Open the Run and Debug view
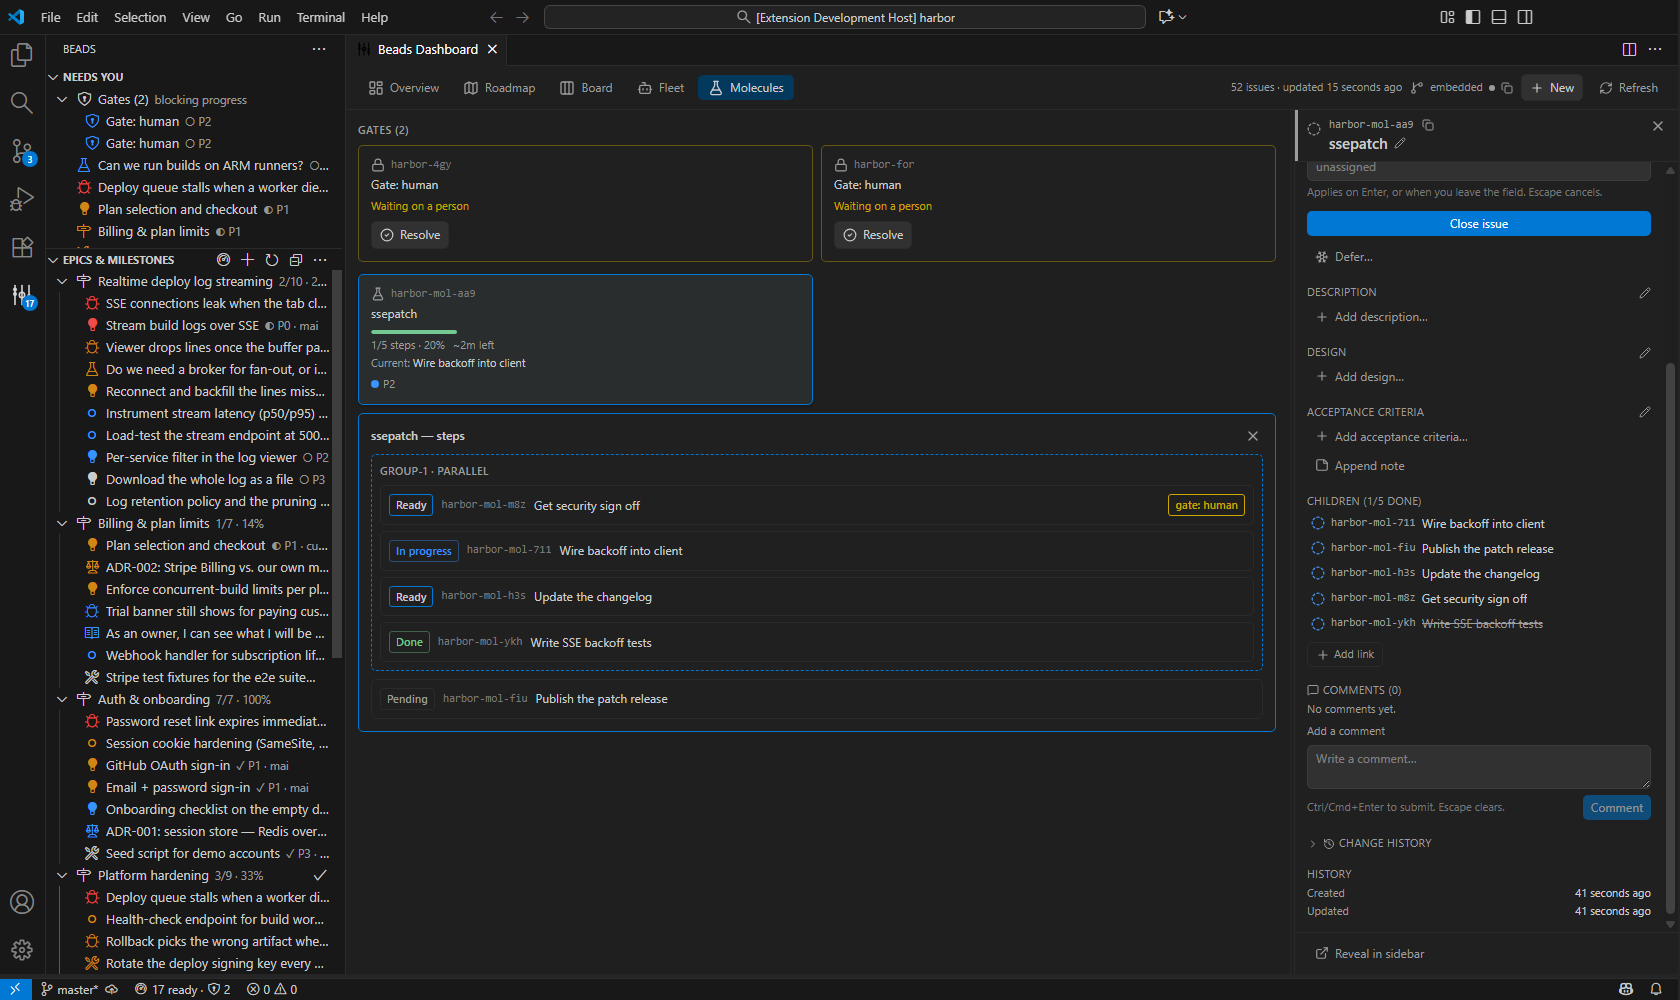Screen dimensions: 1680x1000 [22, 199]
